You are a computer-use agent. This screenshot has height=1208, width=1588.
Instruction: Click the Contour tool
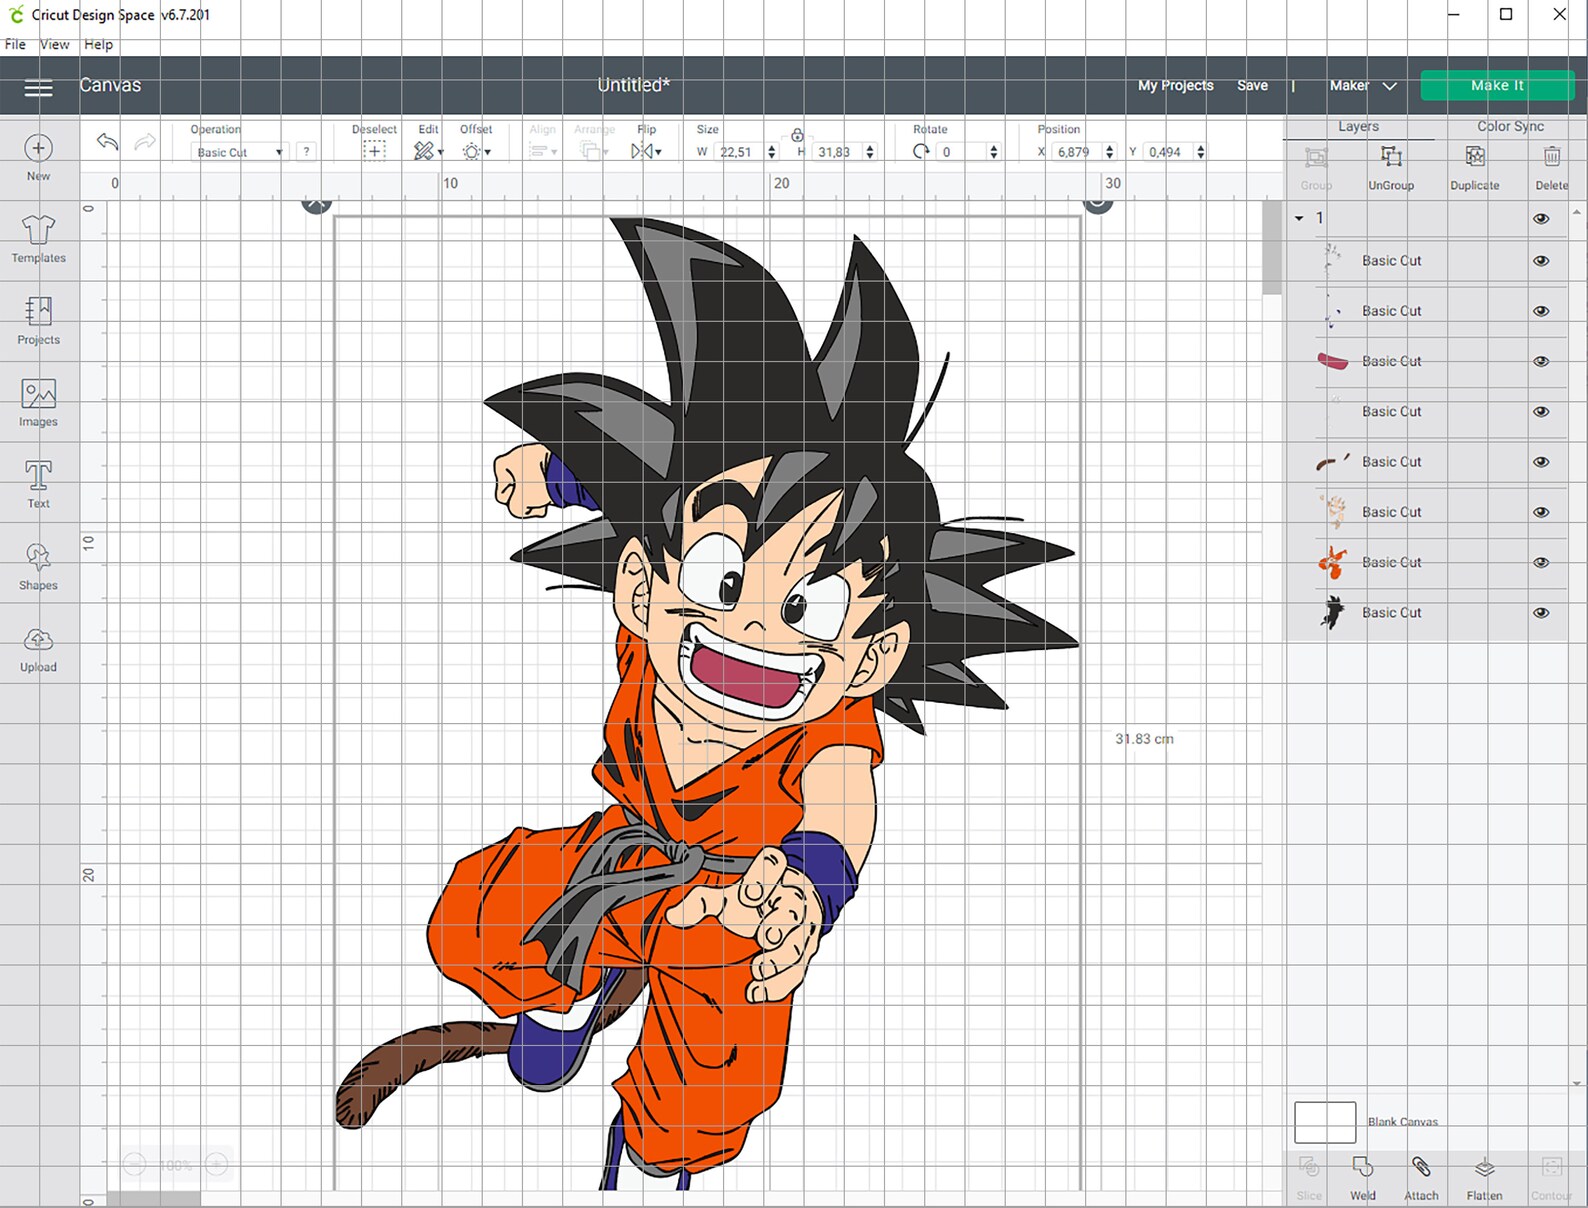tap(1551, 1167)
